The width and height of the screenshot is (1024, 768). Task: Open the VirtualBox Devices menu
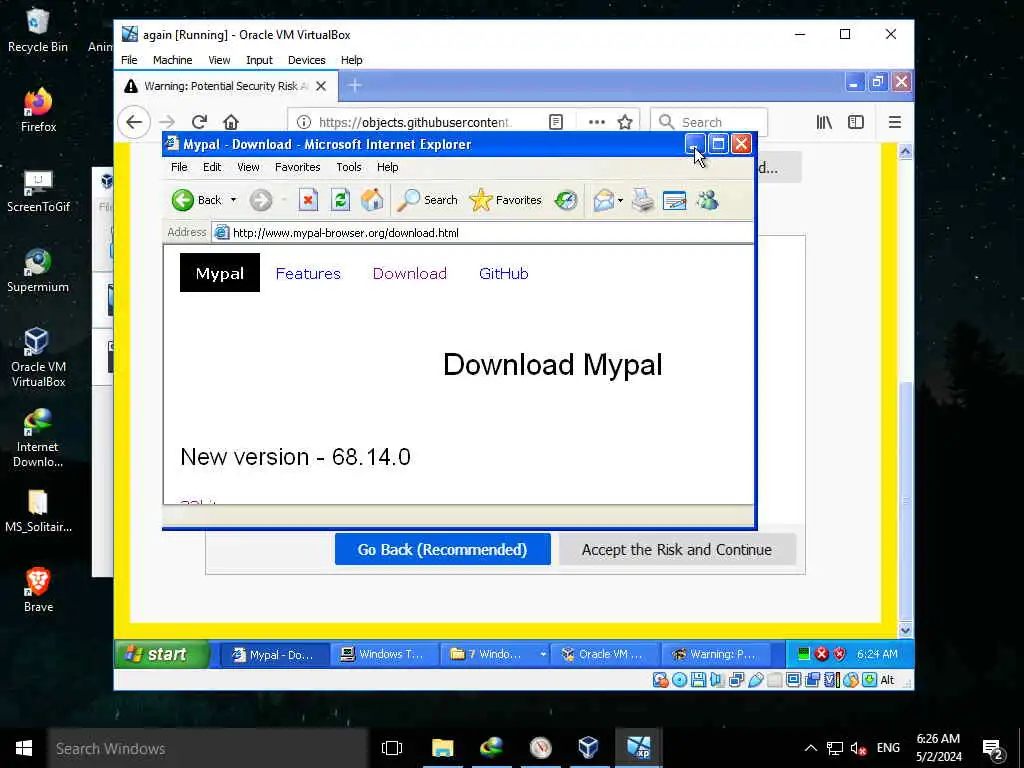click(x=306, y=60)
